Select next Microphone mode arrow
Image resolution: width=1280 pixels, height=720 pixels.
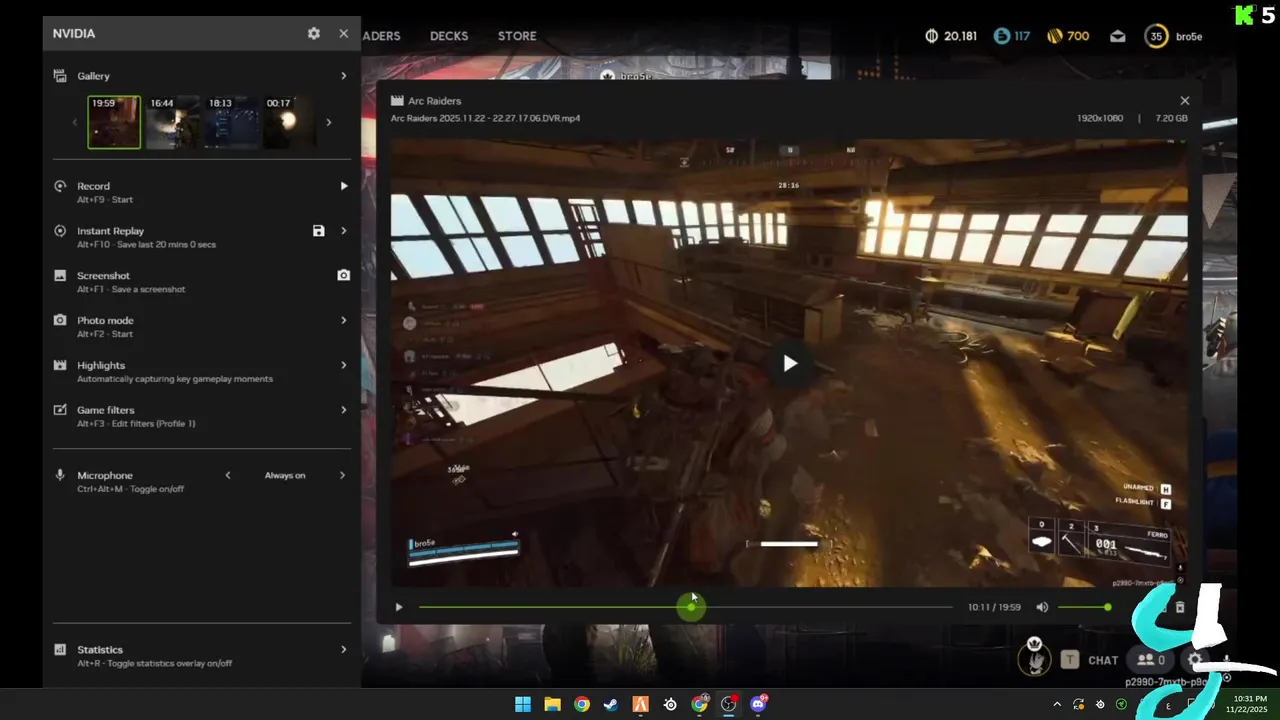(x=342, y=475)
